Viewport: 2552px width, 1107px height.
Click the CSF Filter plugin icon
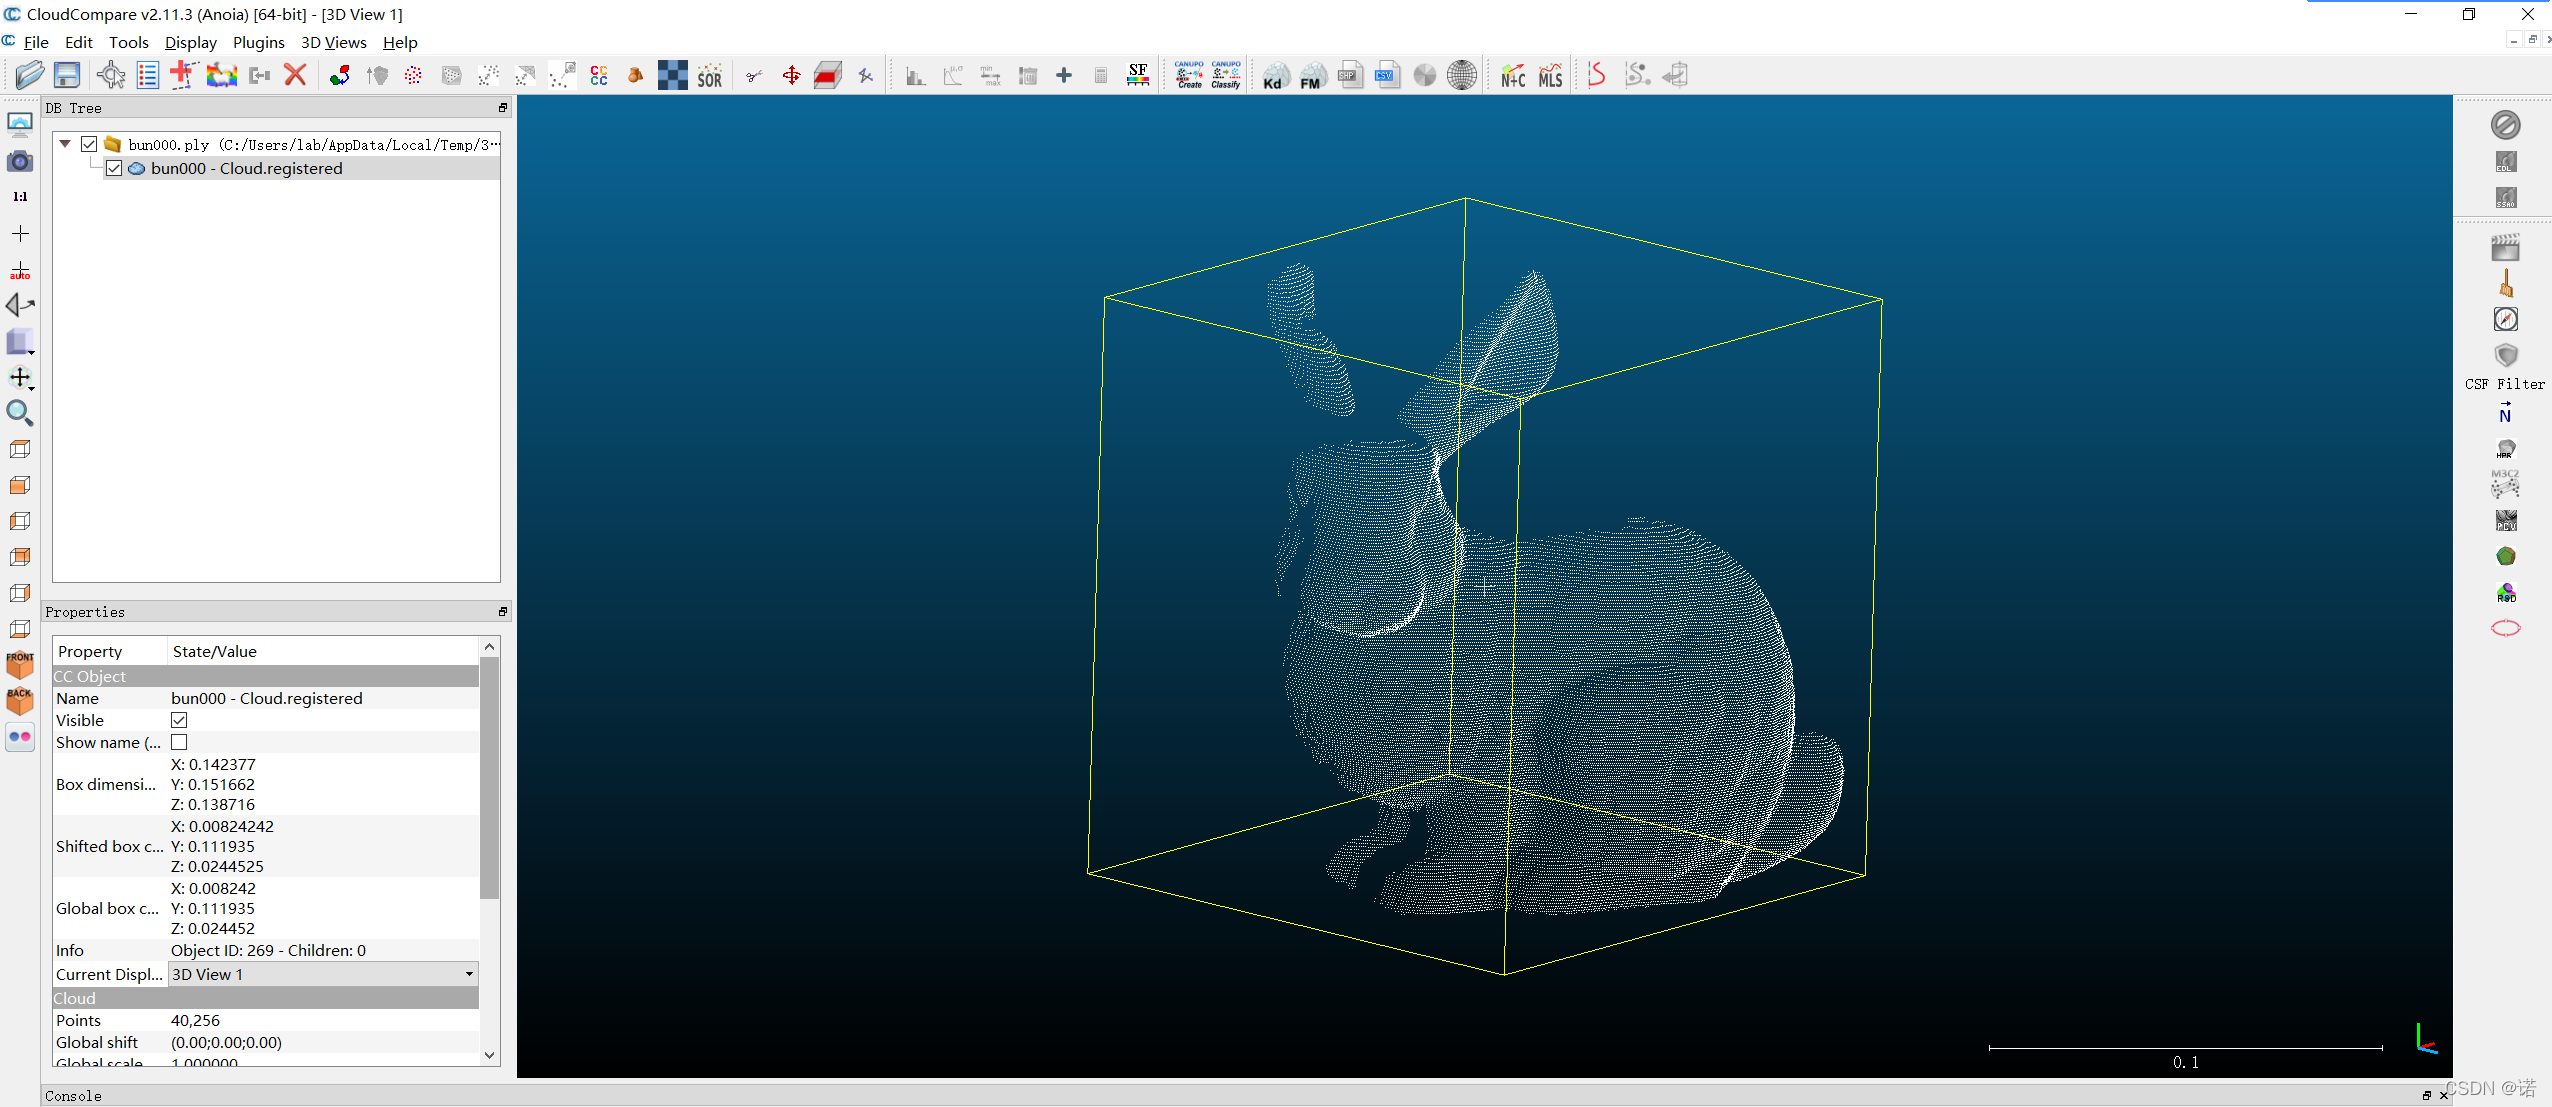pos(2505,357)
